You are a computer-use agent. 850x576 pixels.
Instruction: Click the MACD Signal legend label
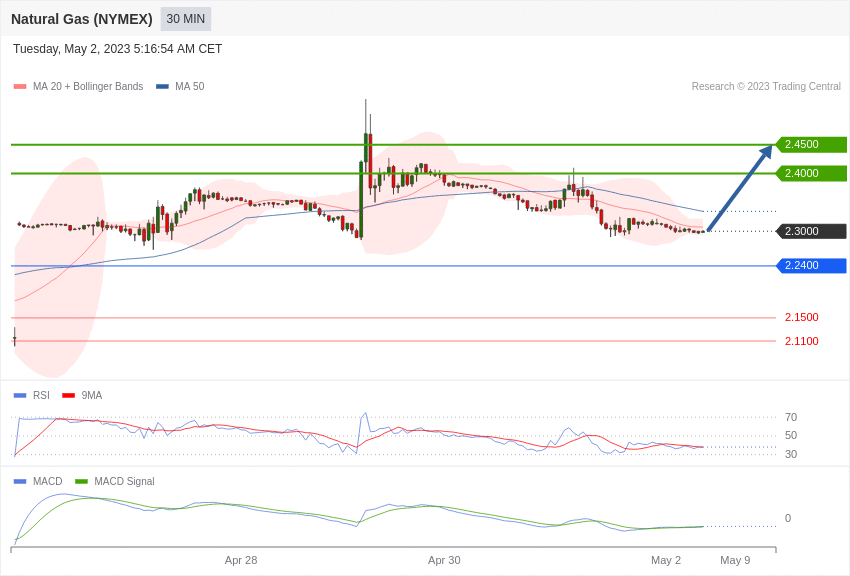coord(124,481)
